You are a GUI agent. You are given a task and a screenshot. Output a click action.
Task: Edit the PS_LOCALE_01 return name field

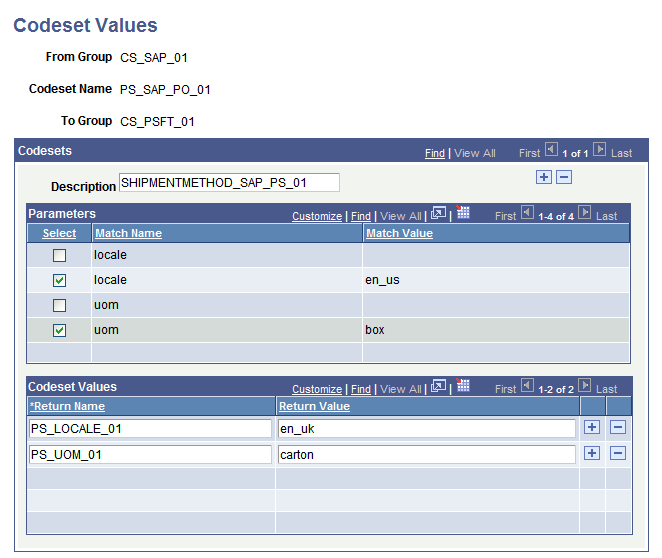[150, 429]
